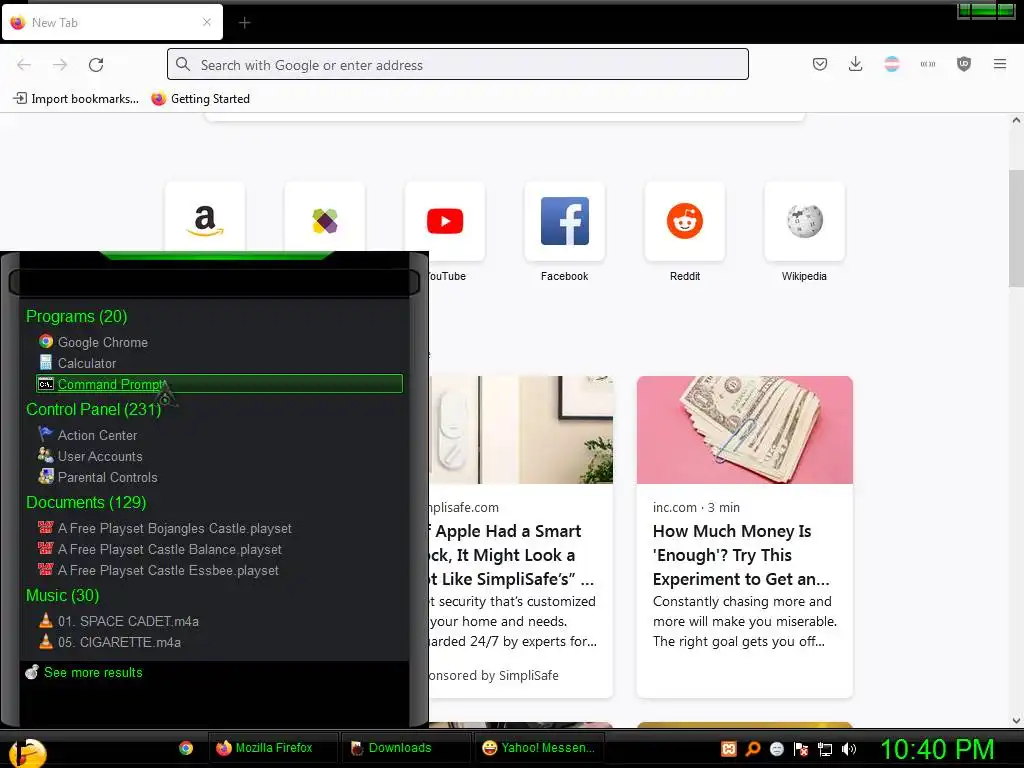Open a new tab with plus button

pyautogui.click(x=244, y=23)
